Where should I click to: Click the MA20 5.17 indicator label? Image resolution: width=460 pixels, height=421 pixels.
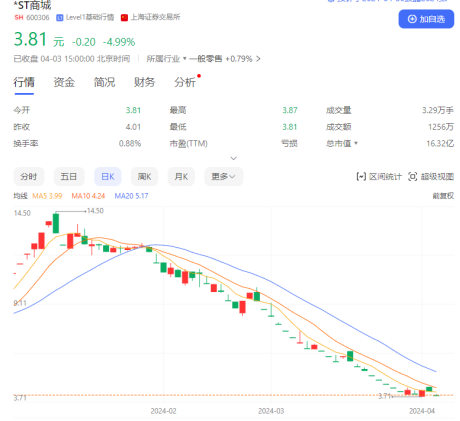coord(131,196)
